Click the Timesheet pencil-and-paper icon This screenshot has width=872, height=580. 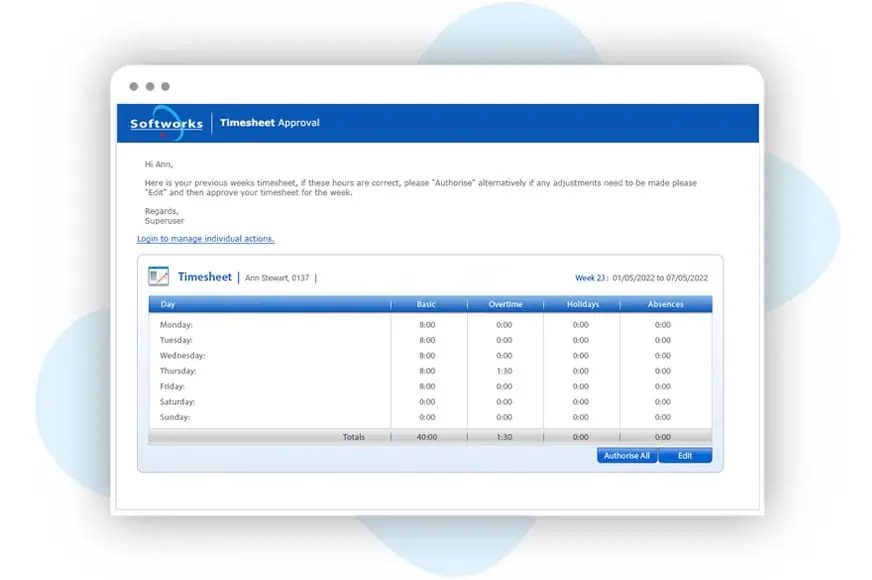[x=158, y=276]
